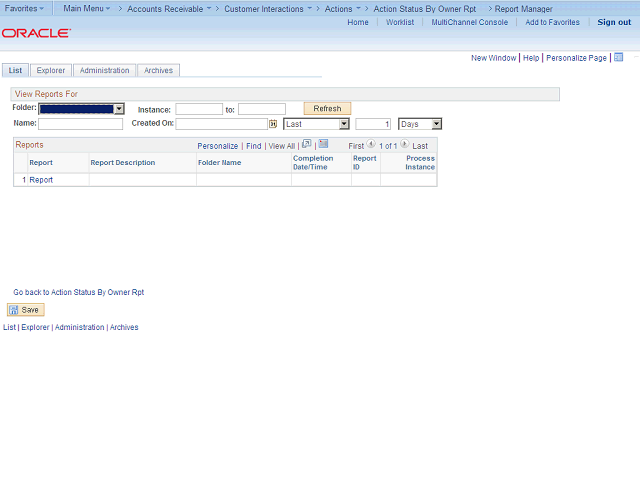Switch to the Administration tab

point(104,70)
